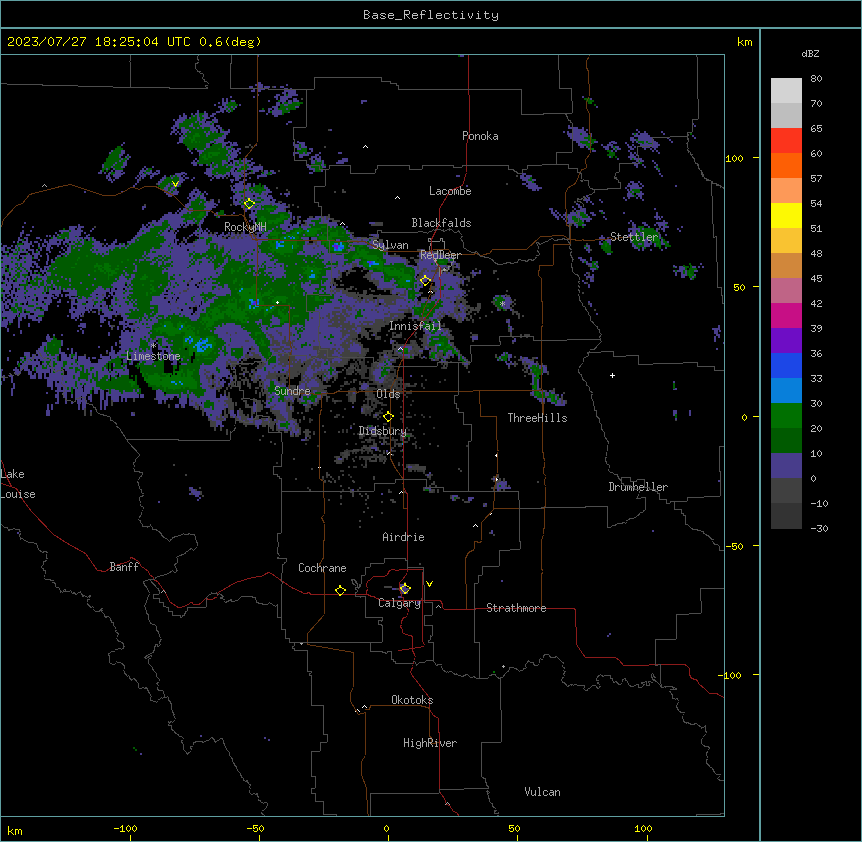This screenshot has height=842, width=862.
Task: Click the RedDeer city label
Action: 440,255
